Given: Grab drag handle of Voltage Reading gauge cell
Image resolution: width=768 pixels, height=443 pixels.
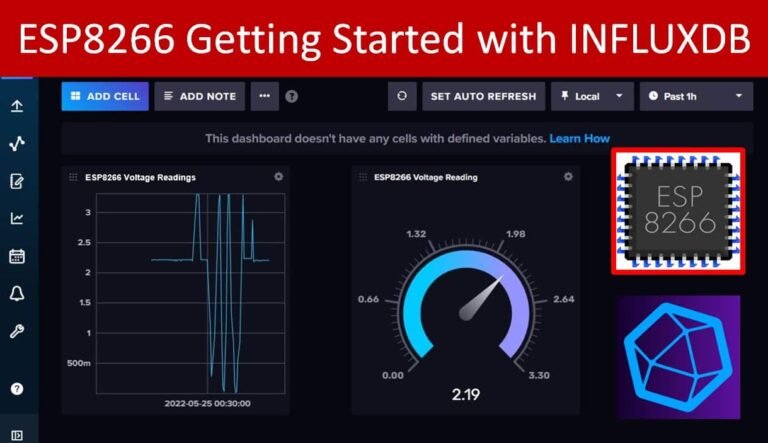Looking at the screenshot, I should 362,177.
